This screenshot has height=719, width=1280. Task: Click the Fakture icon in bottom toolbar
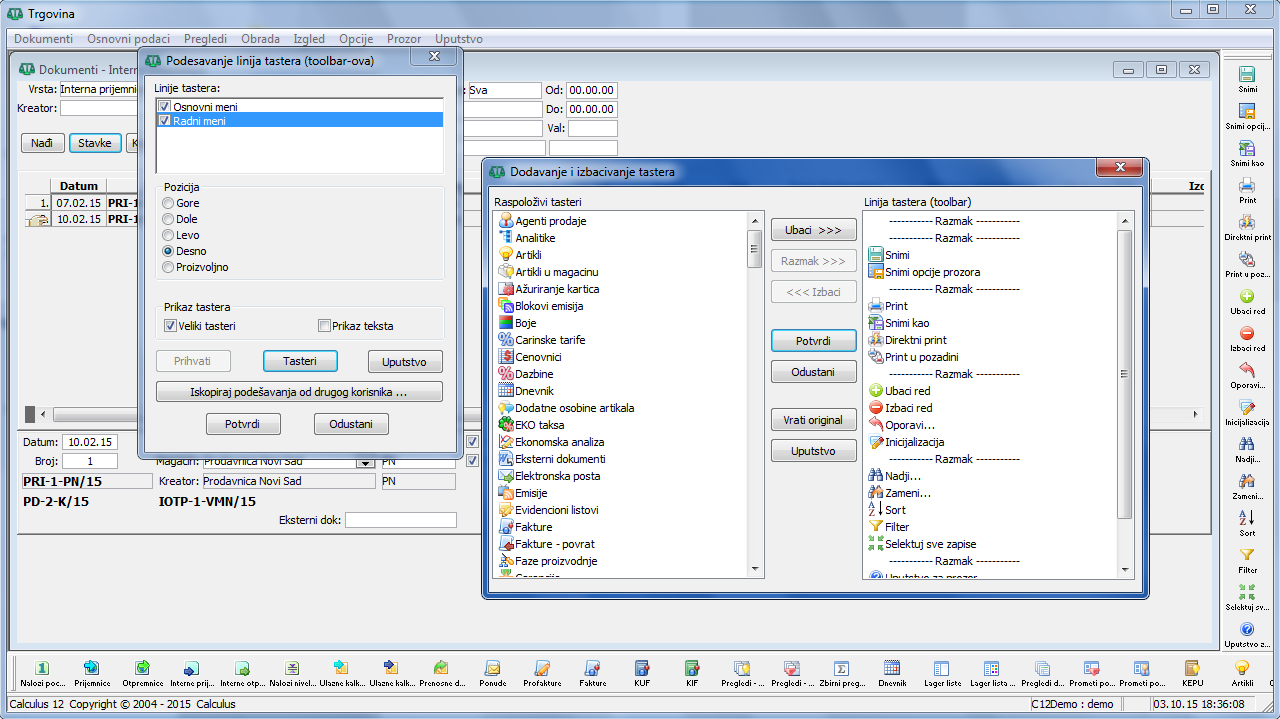(x=592, y=668)
